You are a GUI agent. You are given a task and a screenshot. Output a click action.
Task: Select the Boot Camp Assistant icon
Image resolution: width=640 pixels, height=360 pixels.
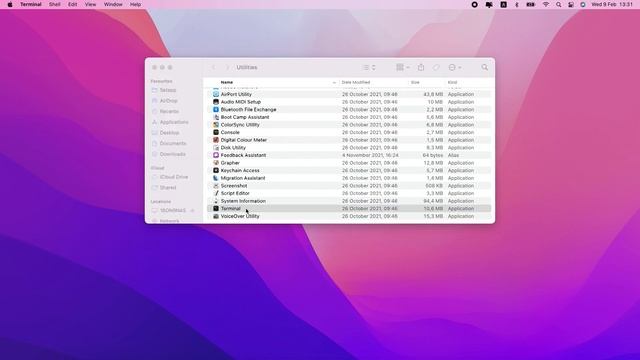[216, 117]
